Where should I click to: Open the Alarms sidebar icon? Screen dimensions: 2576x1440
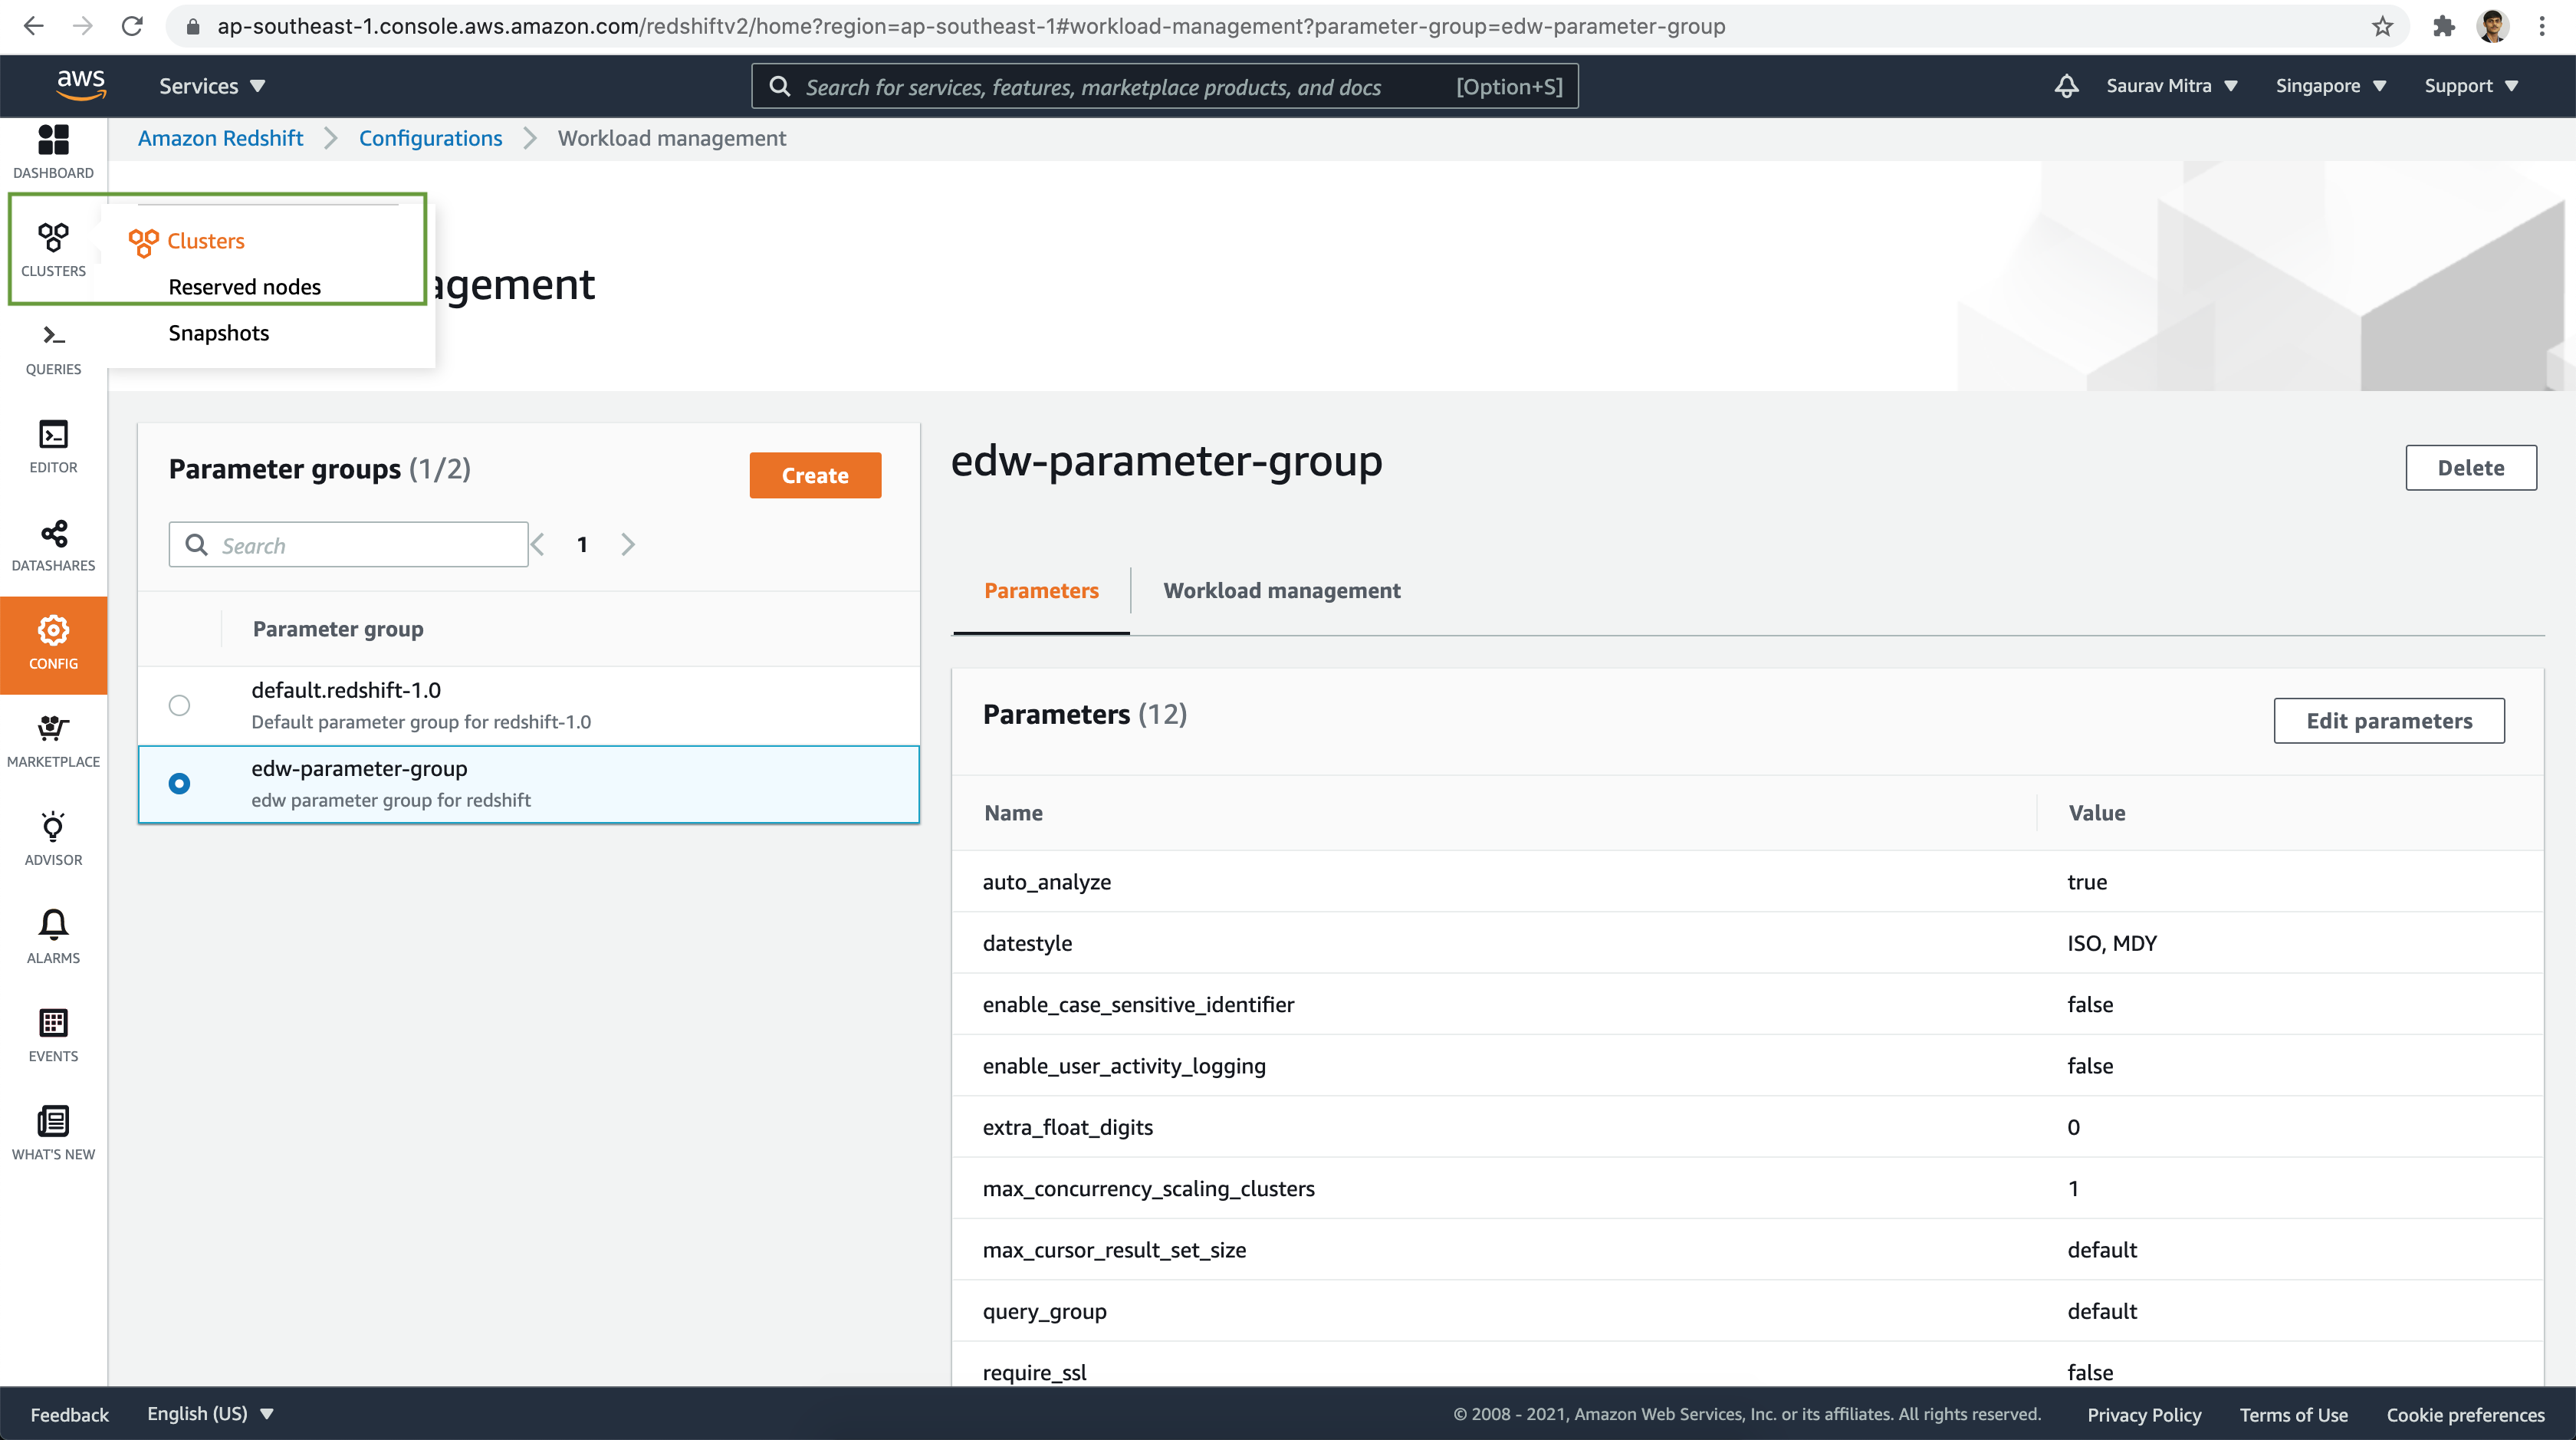click(53, 937)
